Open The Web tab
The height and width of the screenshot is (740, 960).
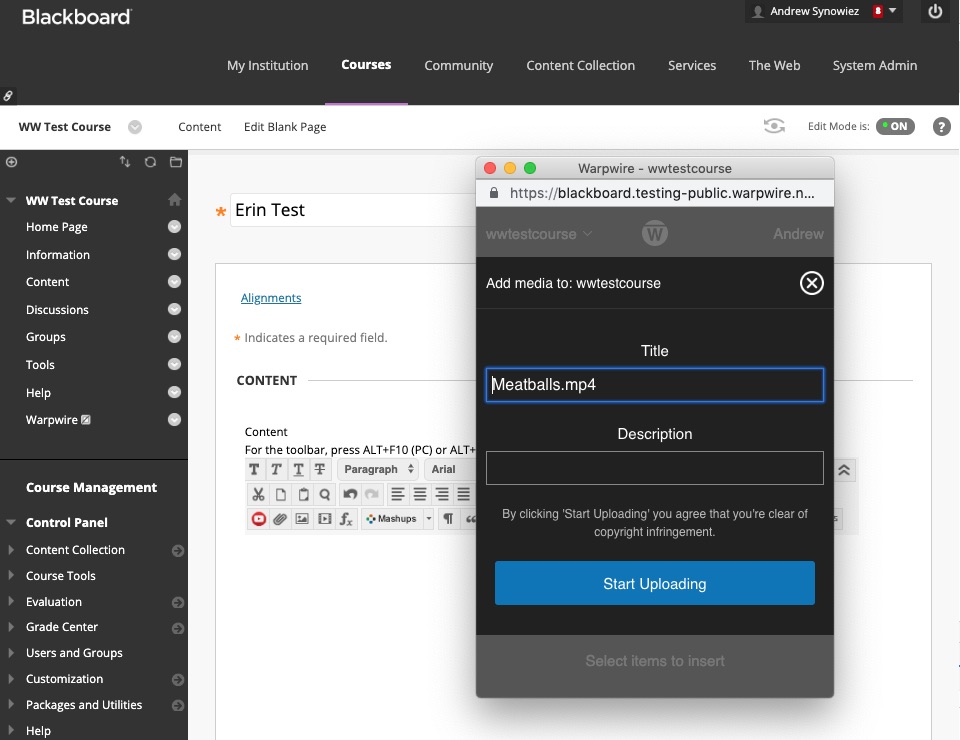[x=774, y=65]
